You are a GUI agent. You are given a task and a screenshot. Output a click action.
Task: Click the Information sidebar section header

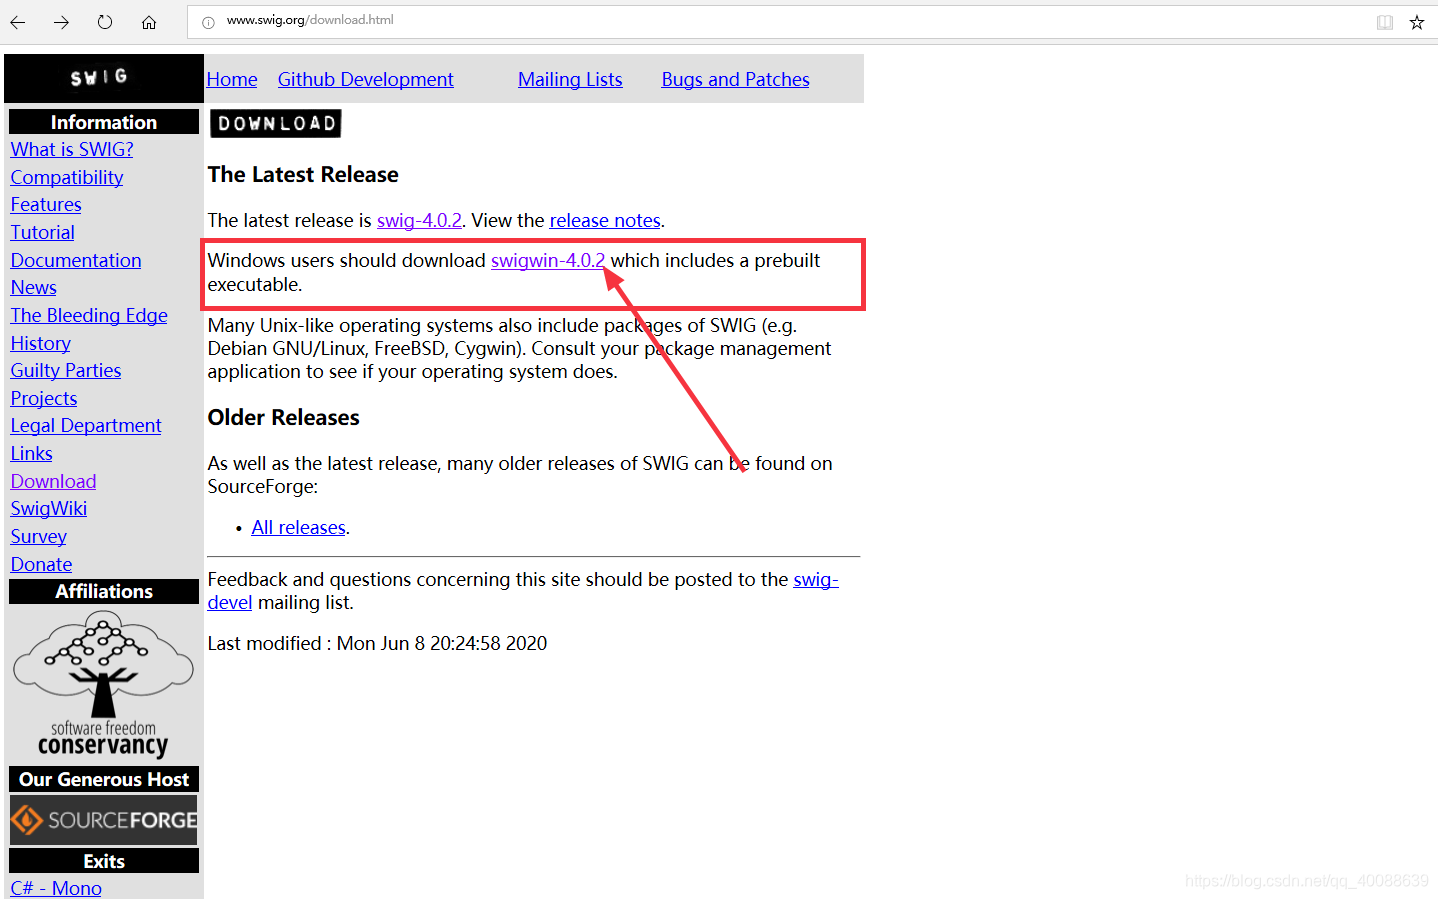tap(104, 122)
